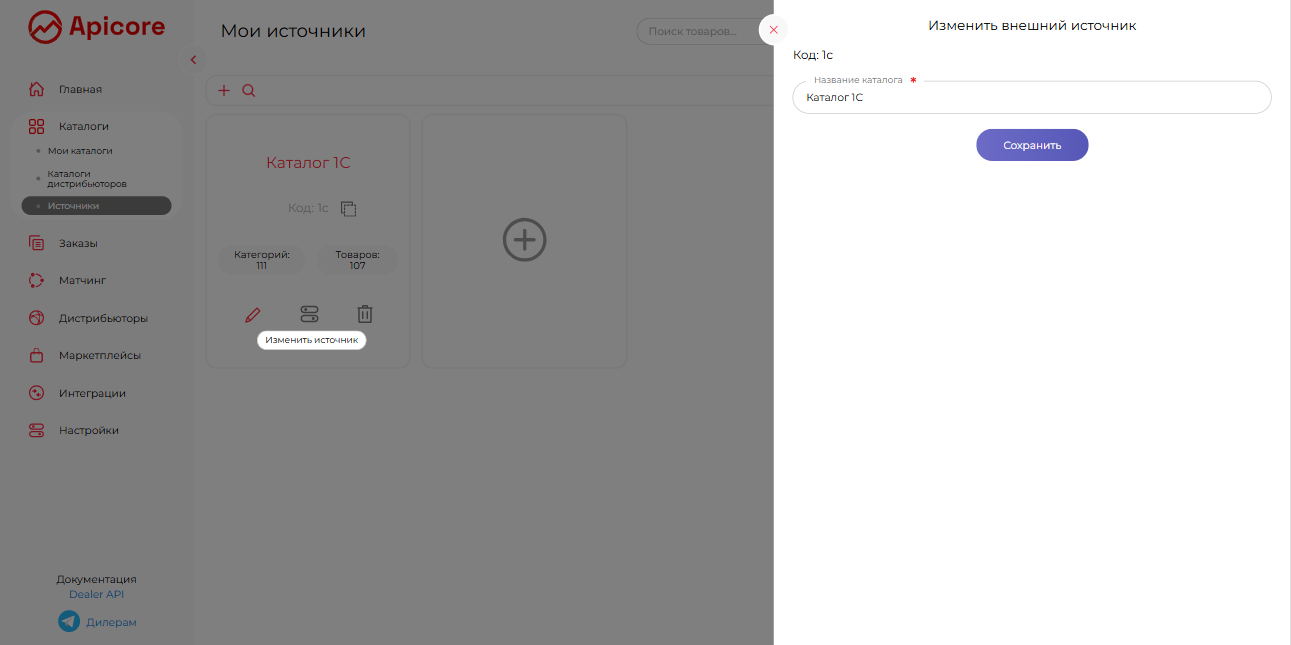
Task: Expand the Каталоги menu section
Action: tap(84, 127)
